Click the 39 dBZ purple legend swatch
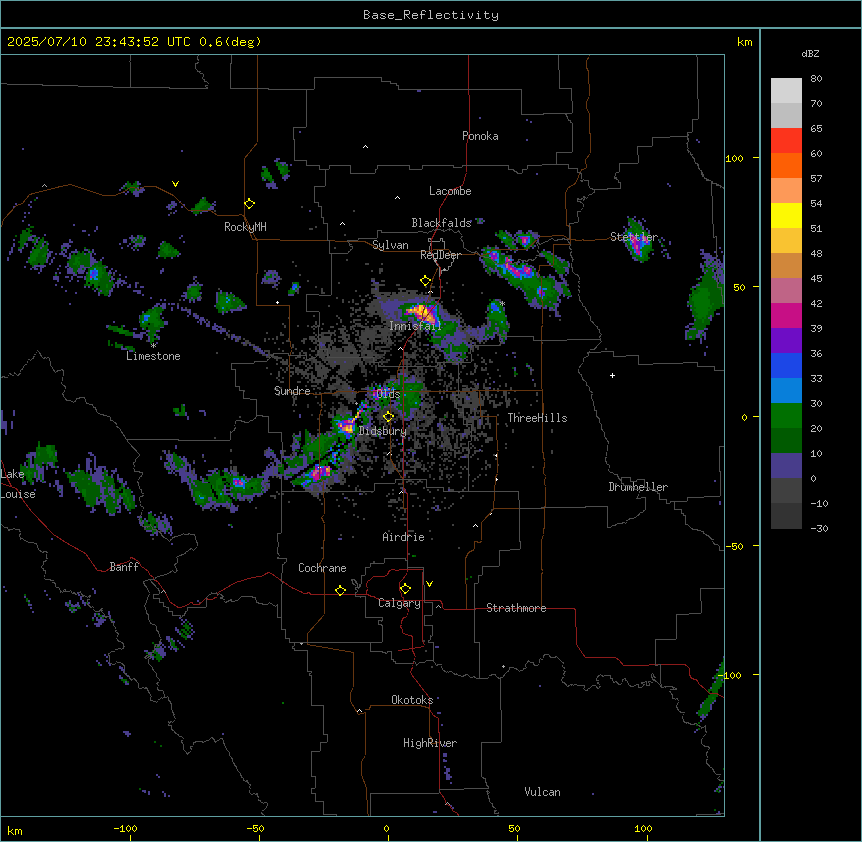Screen dimensions: 862x842 click(x=786, y=341)
